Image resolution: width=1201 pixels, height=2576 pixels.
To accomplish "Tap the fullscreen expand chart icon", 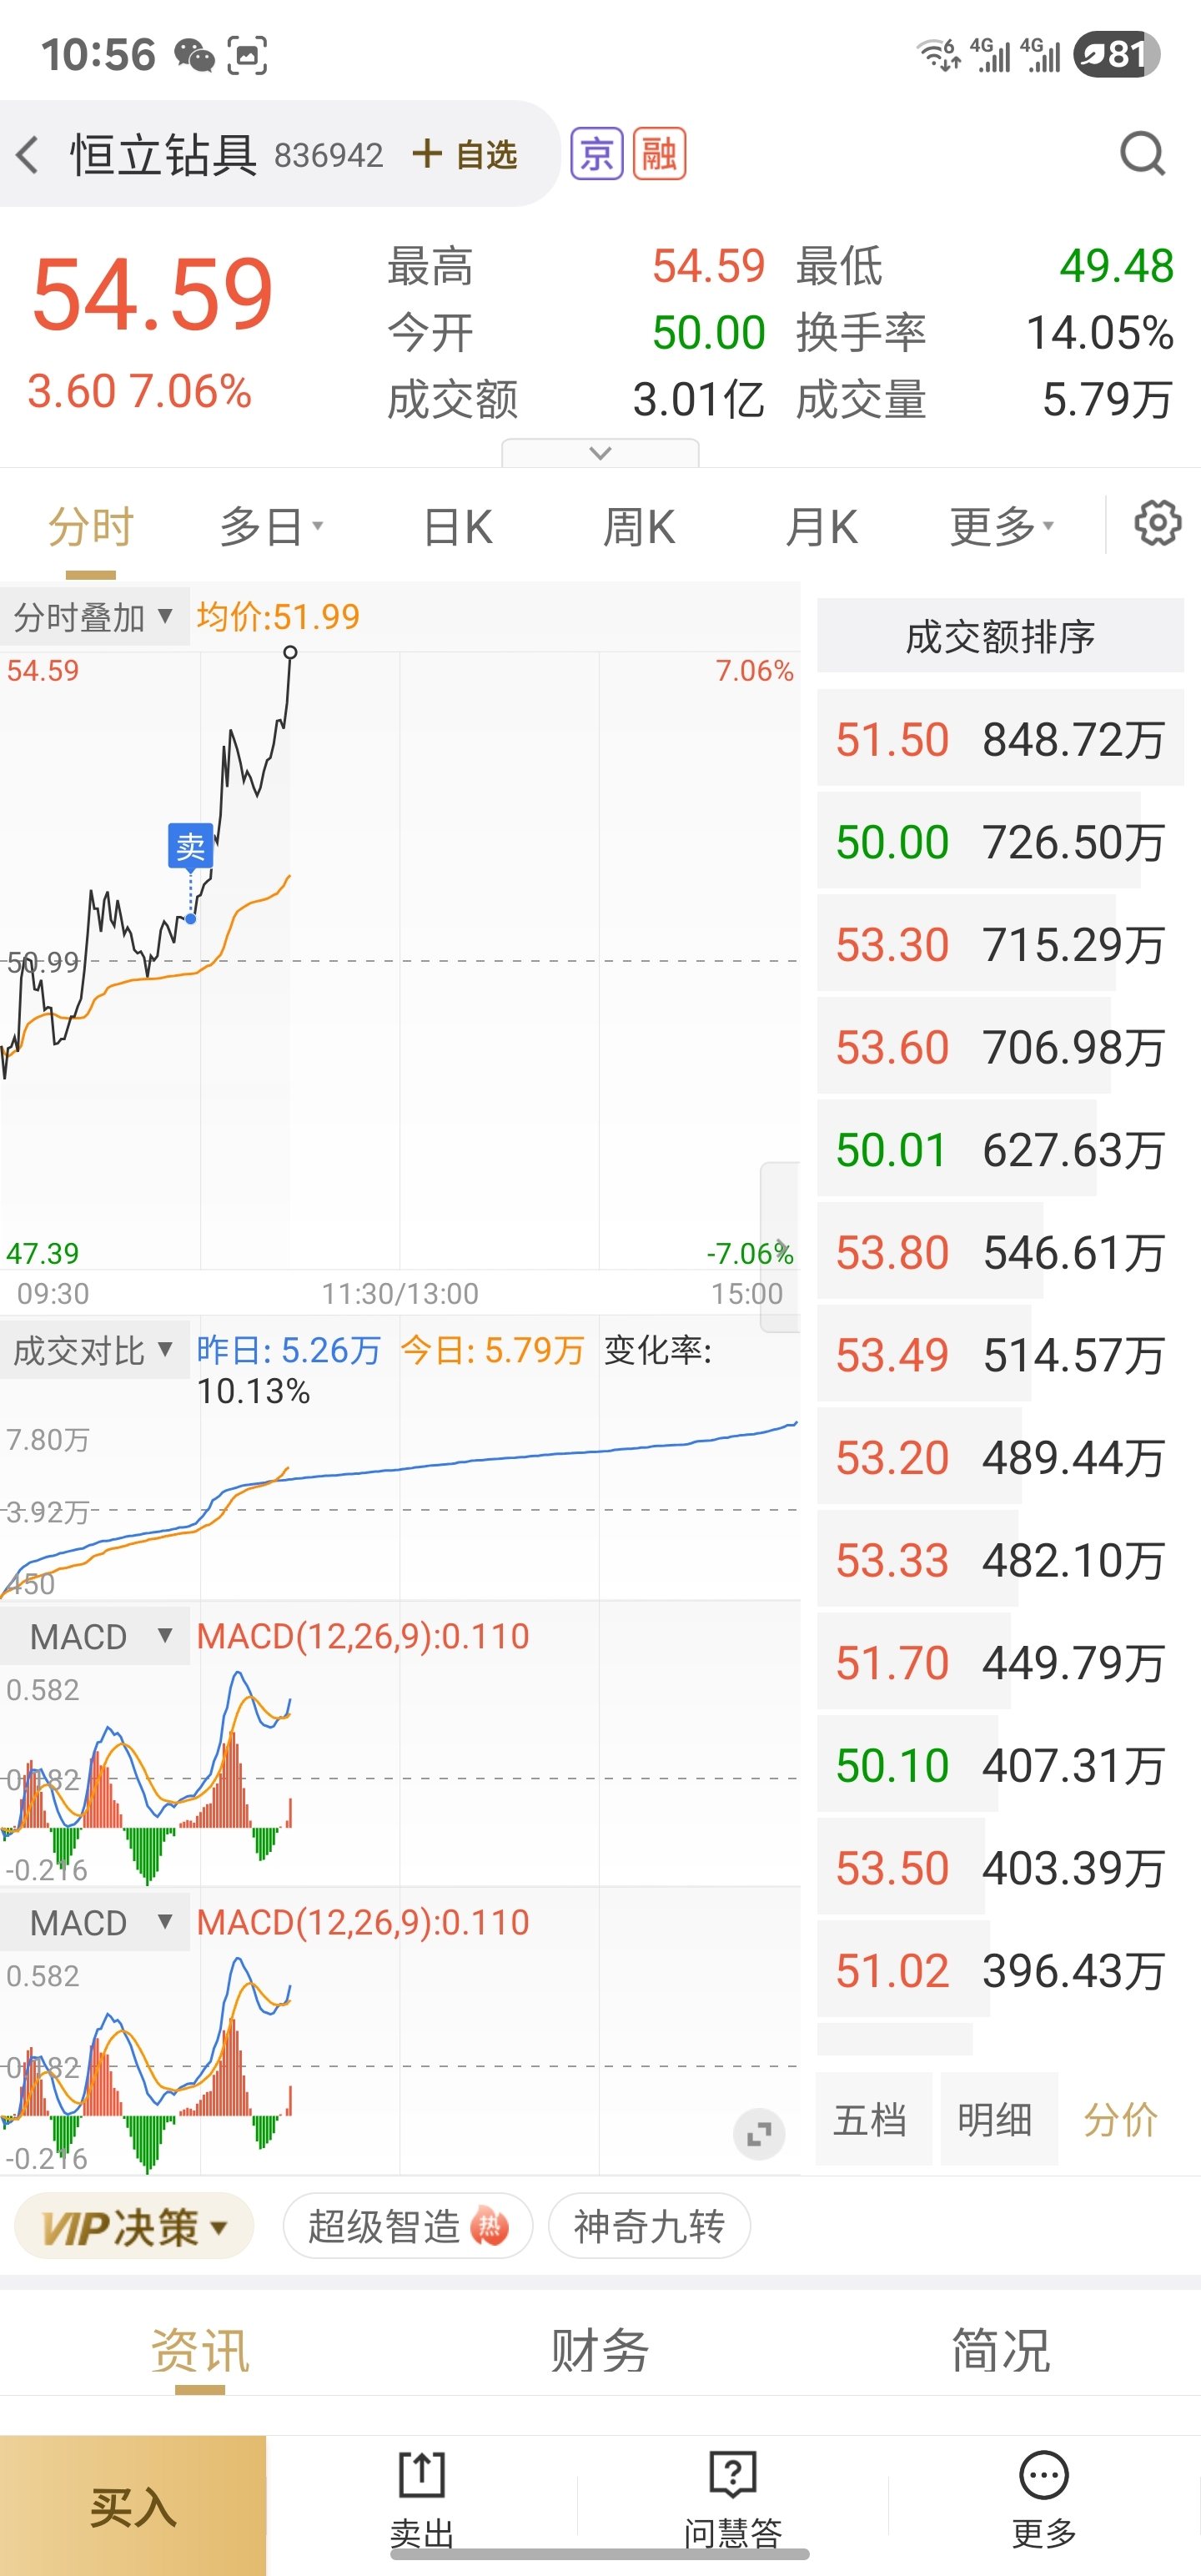I will click(759, 2135).
